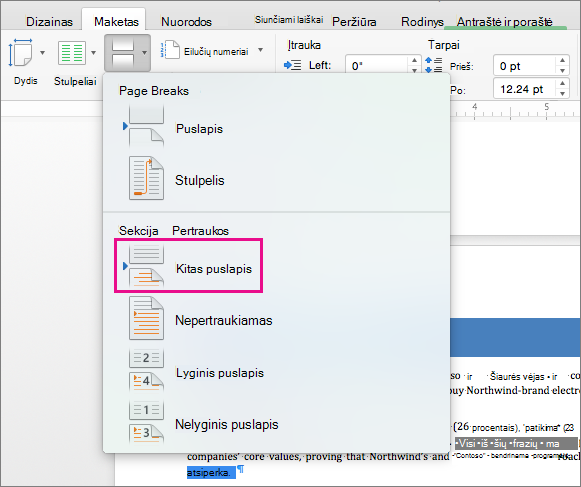Decrease Prieš spacing with down arrow
The height and width of the screenshot is (487, 581).
(562, 70)
